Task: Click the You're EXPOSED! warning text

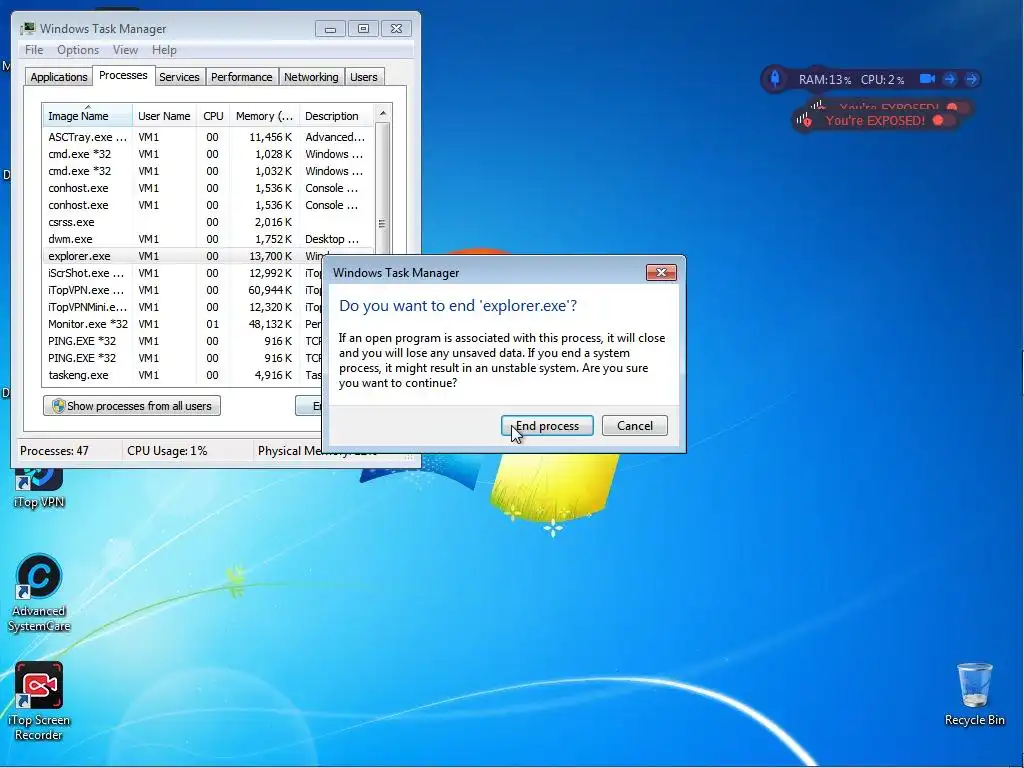Action: tap(875, 120)
